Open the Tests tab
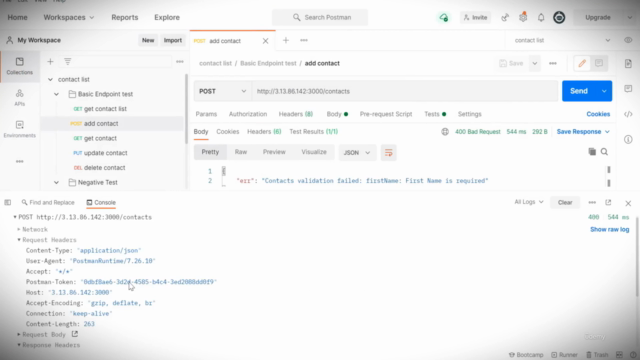 [435, 114]
